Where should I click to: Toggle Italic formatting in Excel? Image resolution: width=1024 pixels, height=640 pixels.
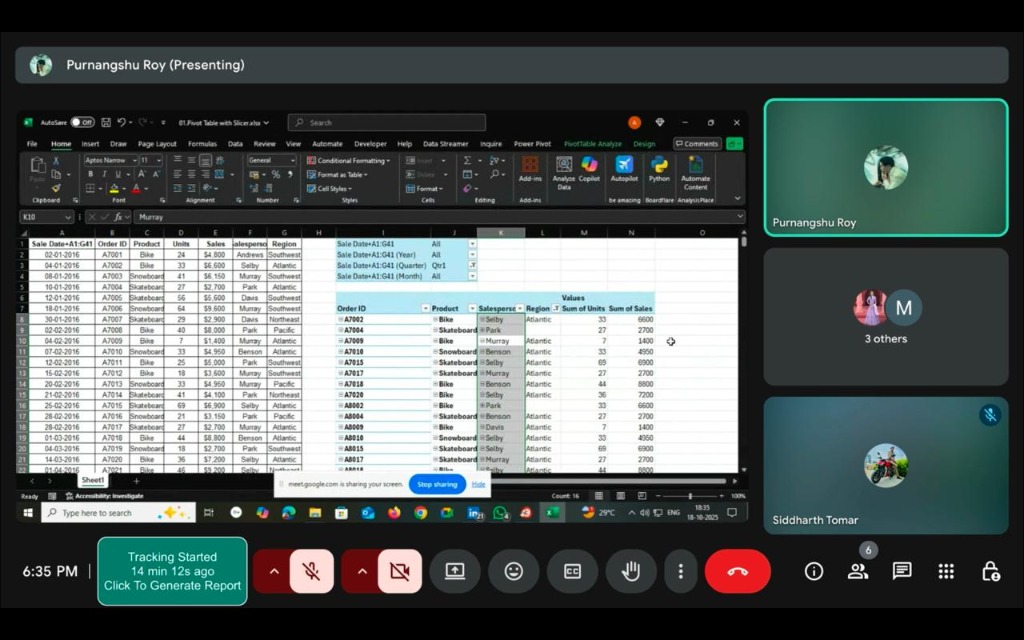104,174
